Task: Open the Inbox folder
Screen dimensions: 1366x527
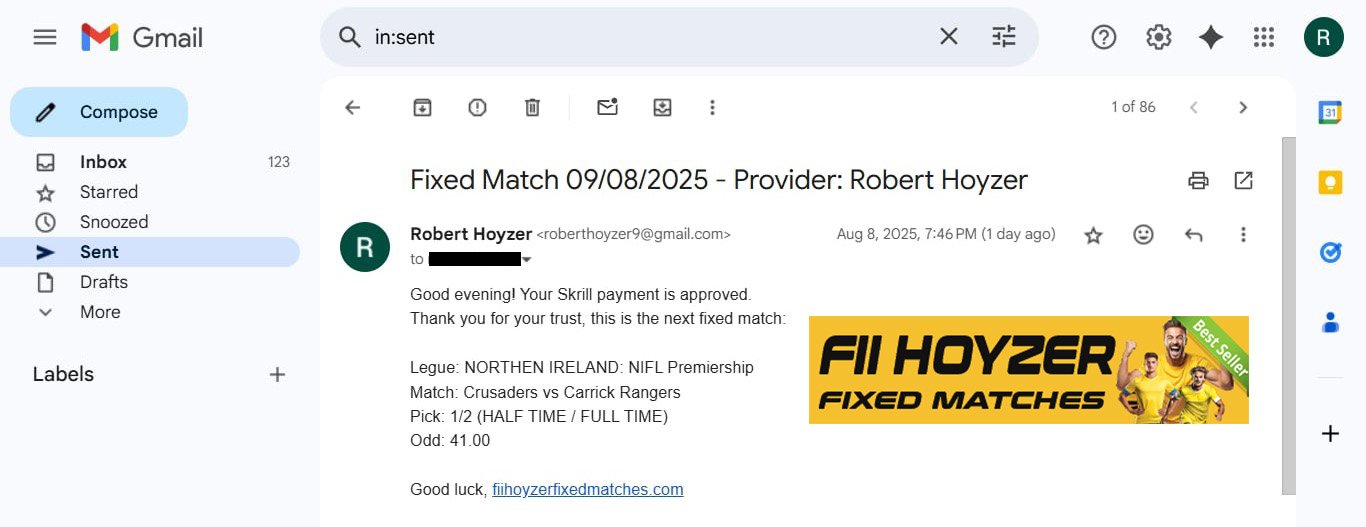Action: [103, 162]
